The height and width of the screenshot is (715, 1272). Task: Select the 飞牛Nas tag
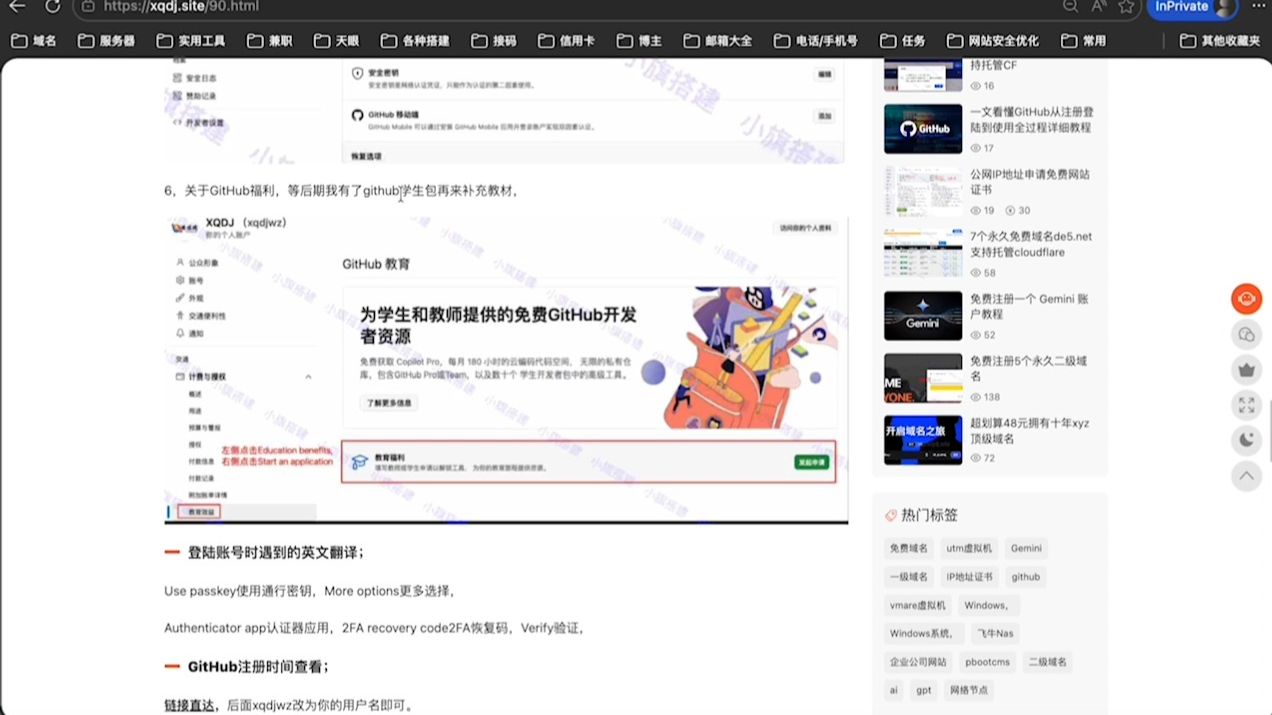(x=995, y=633)
